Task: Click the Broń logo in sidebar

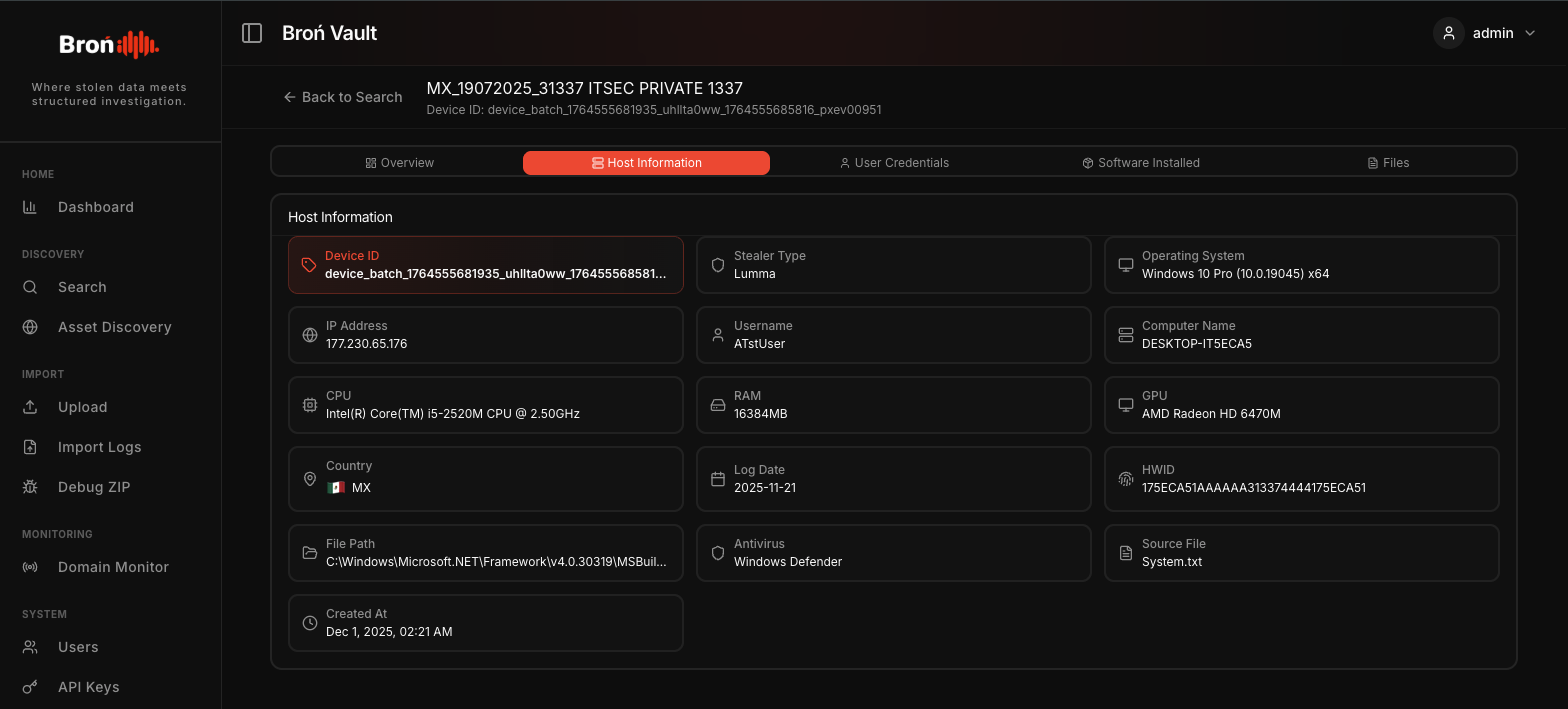Action: click(x=109, y=44)
